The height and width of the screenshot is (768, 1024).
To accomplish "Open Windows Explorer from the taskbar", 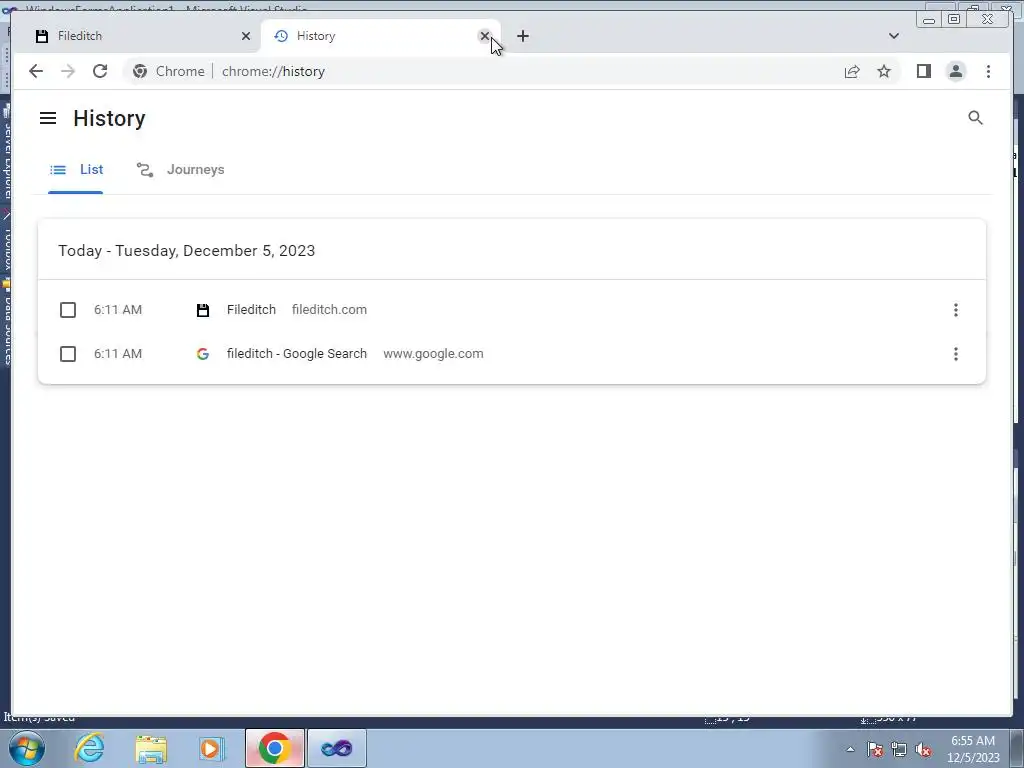I will click(151, 748).
